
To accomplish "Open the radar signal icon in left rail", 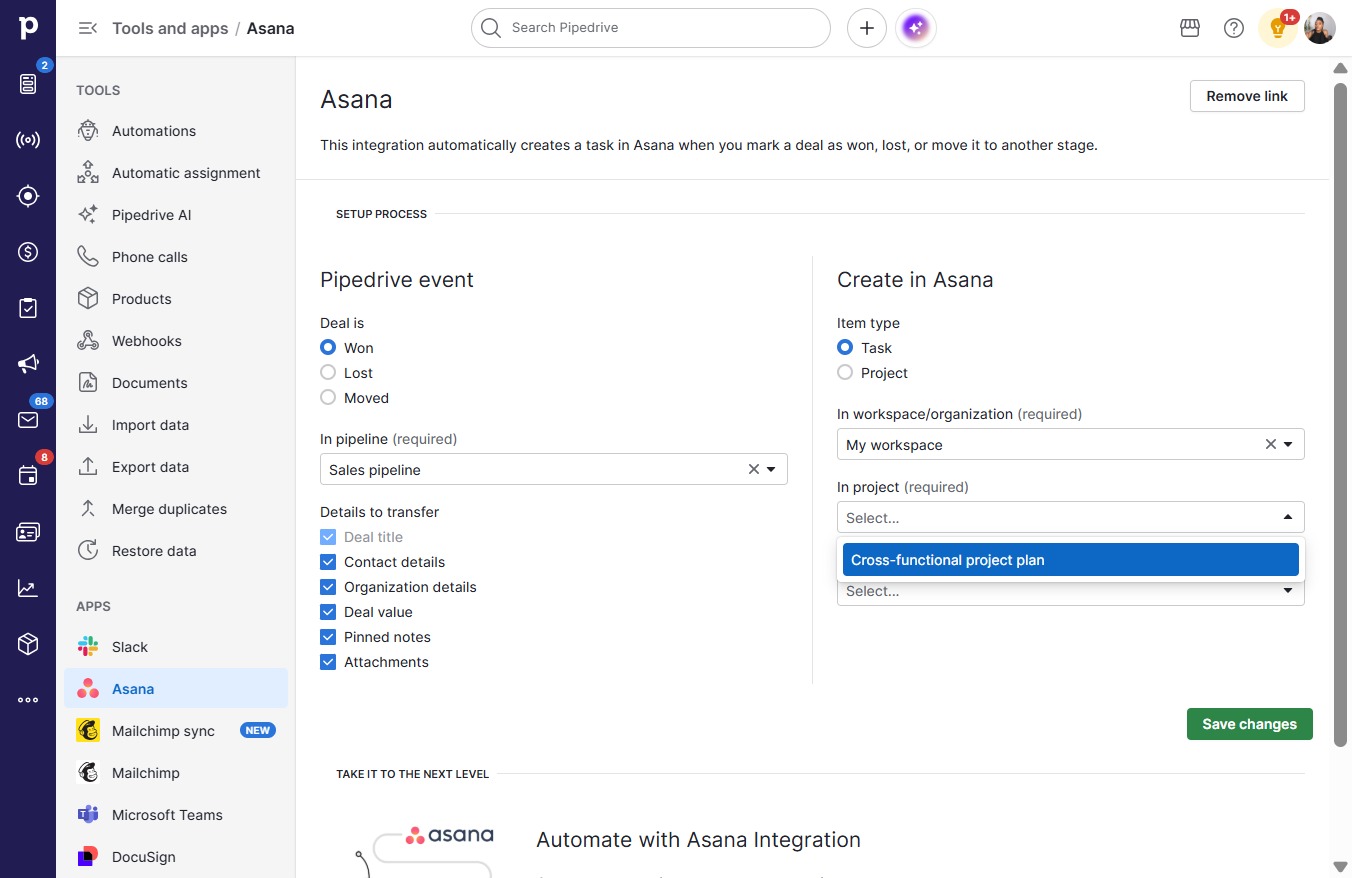I will pos(28,140).
